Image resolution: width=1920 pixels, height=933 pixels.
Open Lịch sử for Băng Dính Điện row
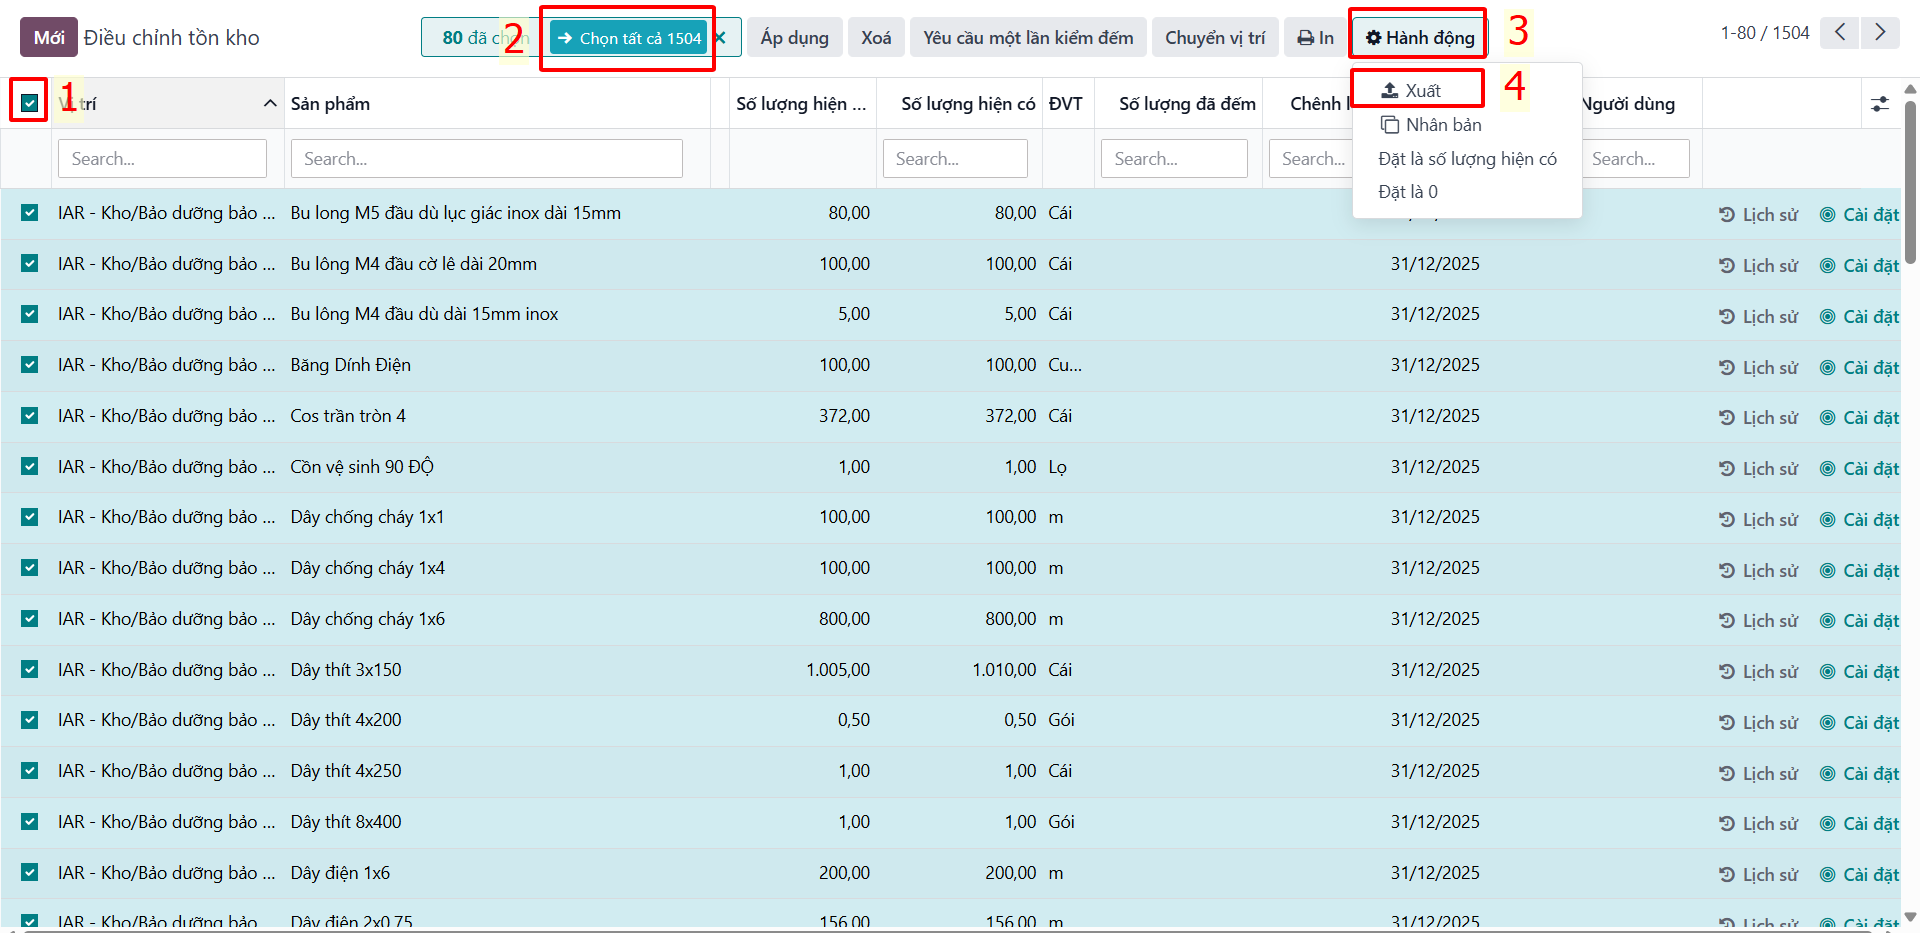click(x=1758, y=367)
